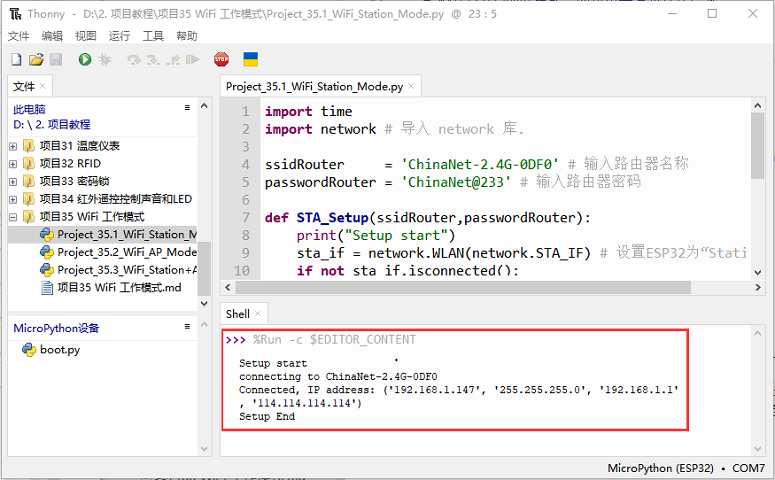Click the Debug script bug icon

click(105, 60)
